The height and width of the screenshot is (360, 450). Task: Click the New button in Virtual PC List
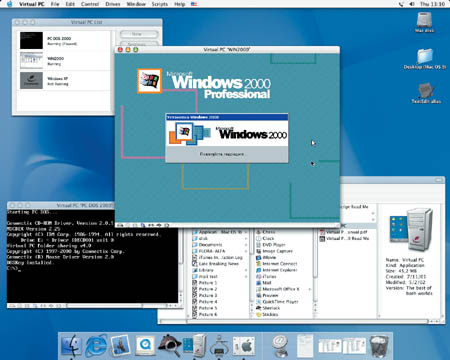point(139,34)
